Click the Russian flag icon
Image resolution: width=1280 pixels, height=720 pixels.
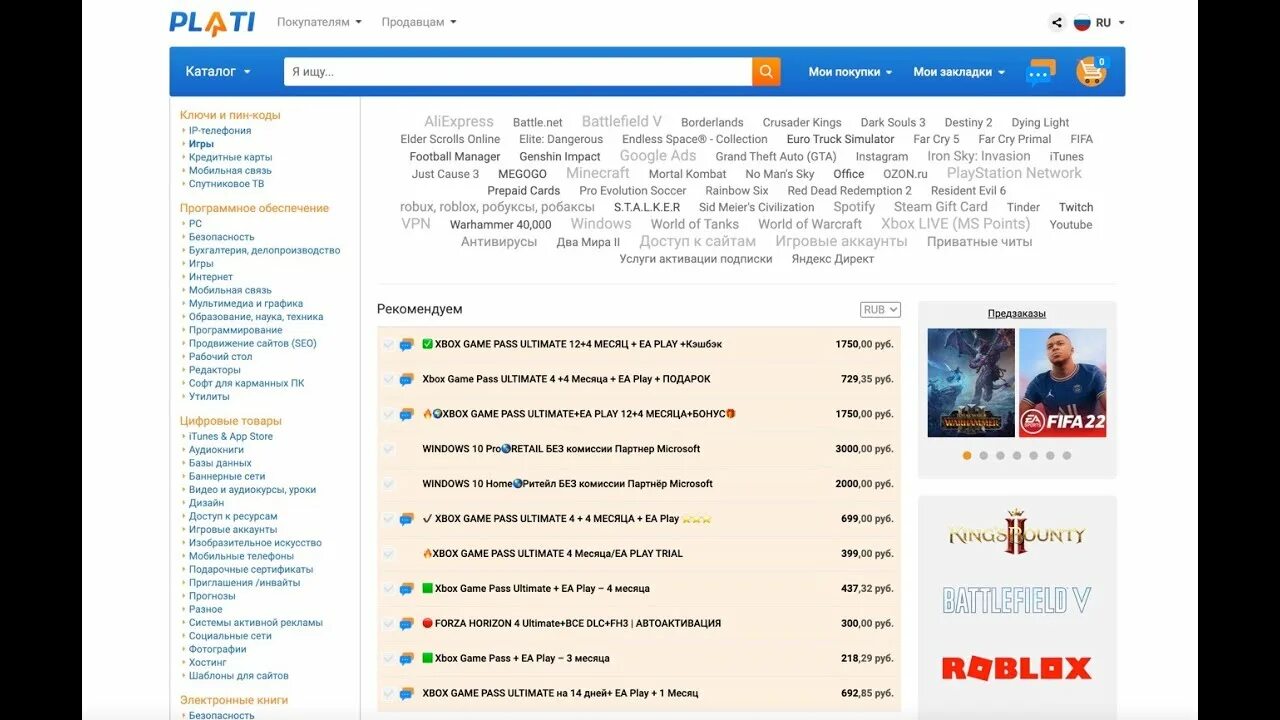(x=1082, y=22)
